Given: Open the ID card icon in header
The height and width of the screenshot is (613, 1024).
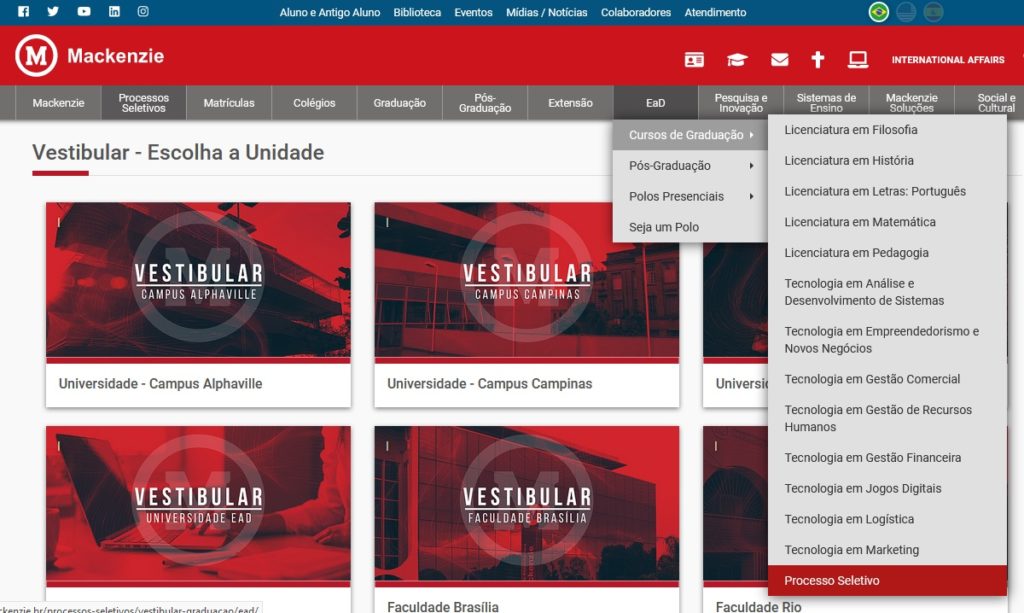Looking at the screenshot, I should click(x=694, y=59).
